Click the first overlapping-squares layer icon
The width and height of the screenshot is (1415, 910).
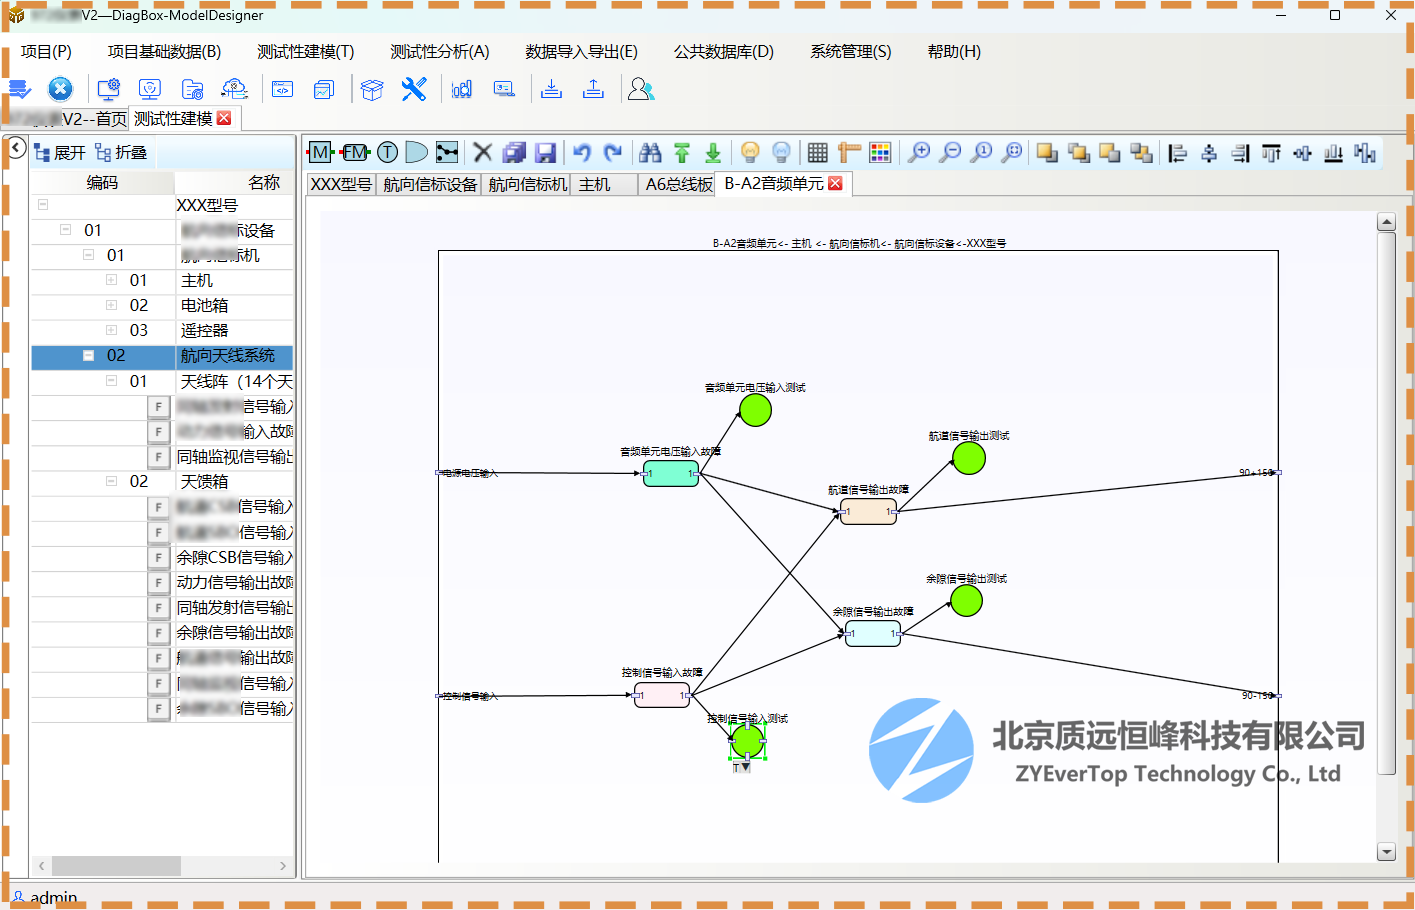[1047, 152]
